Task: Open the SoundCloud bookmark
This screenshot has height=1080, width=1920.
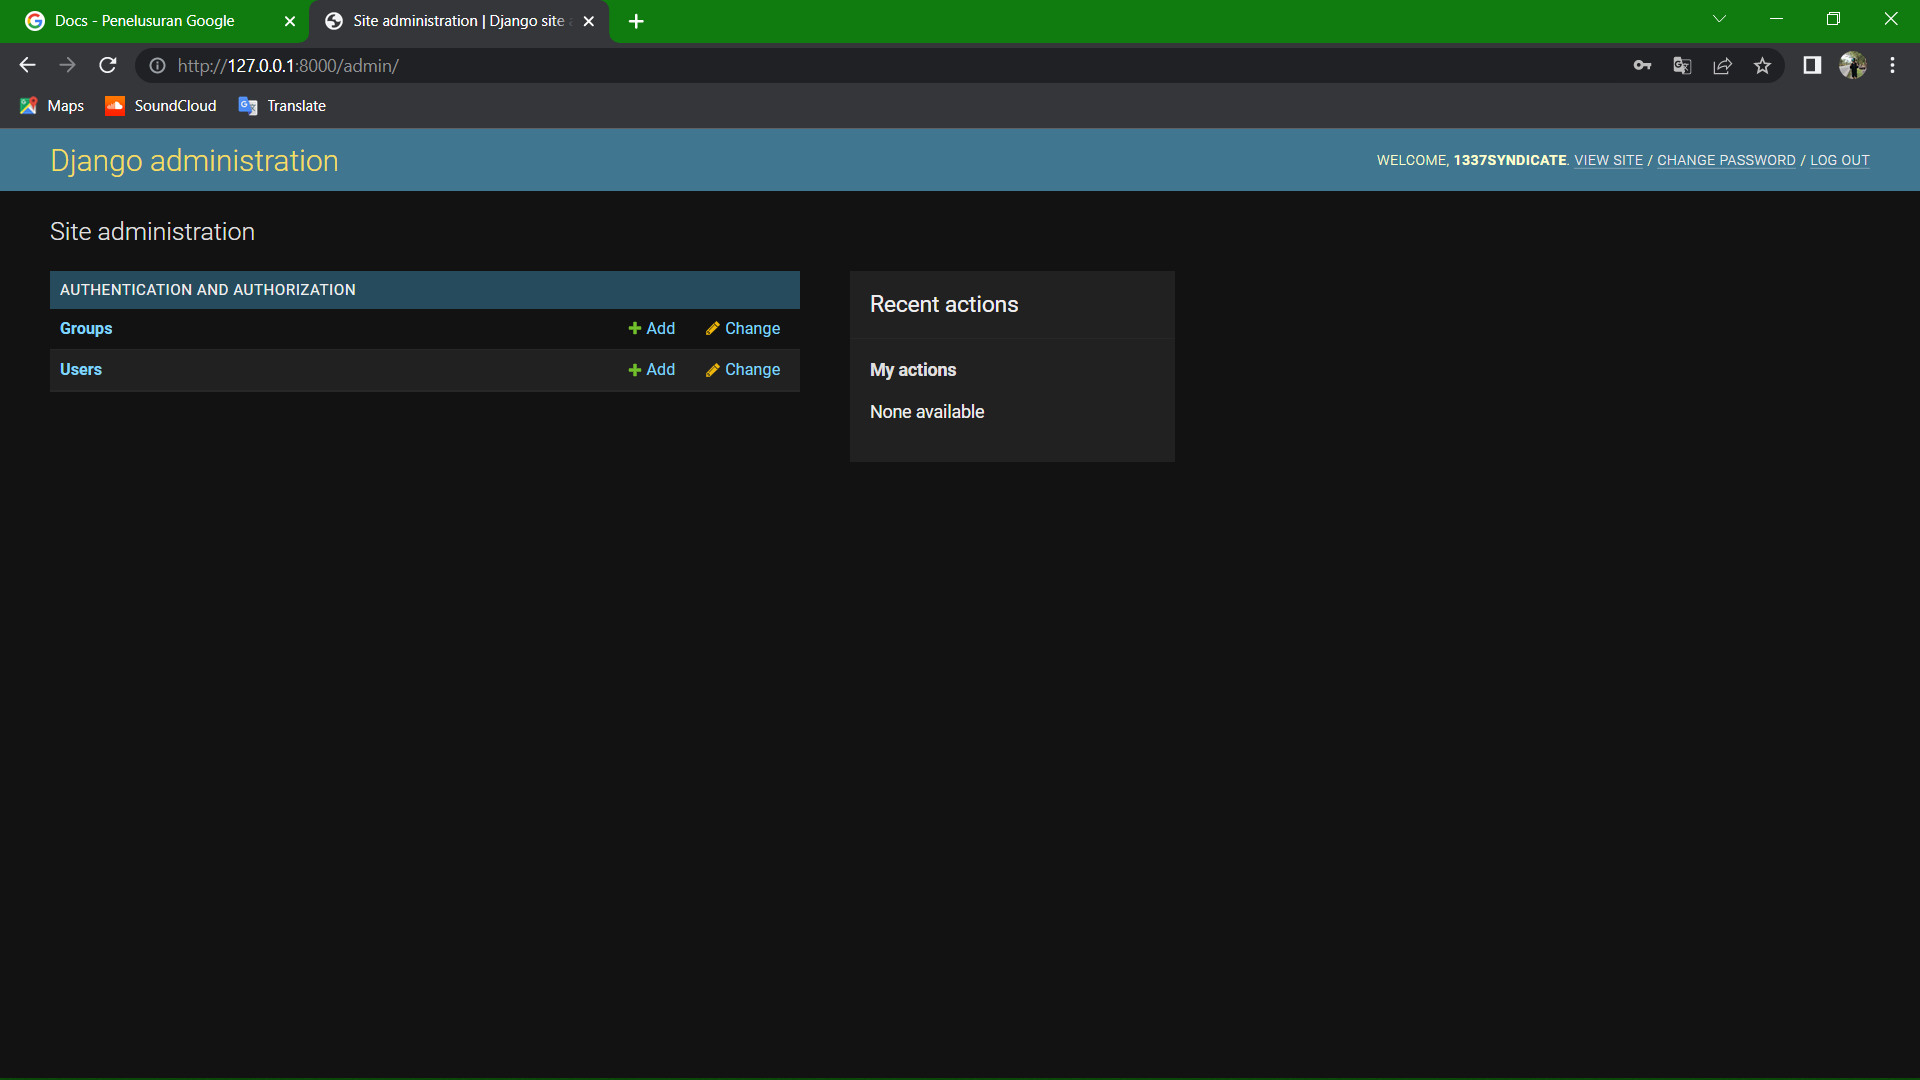Action: [x=161, y=105]
